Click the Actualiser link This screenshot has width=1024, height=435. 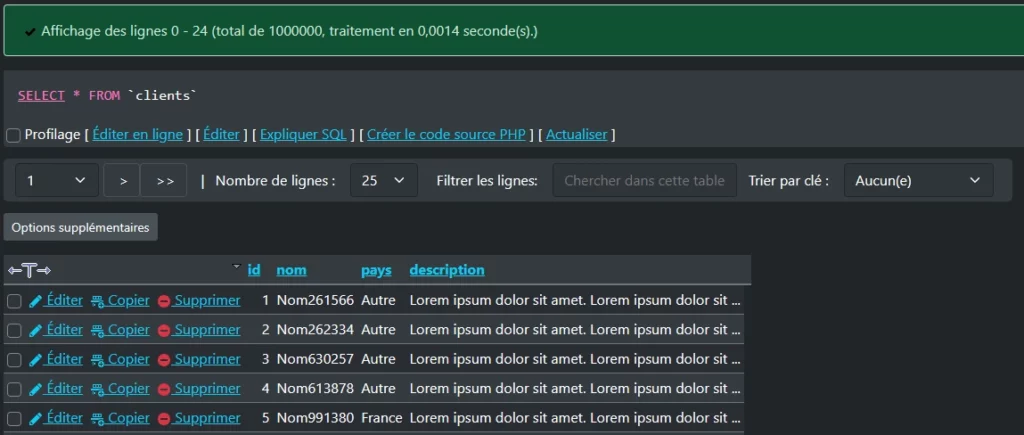[x=577, y=135]
